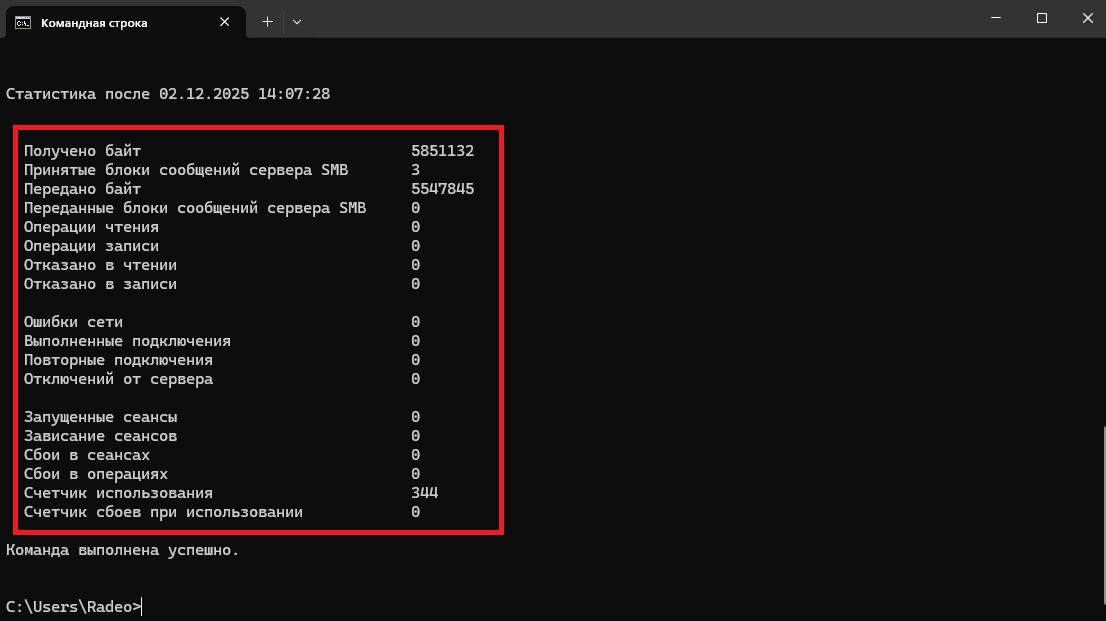Open a new tab with the plus button
This screenshot has height=621, width=1106.
click(x=267, y=21)
